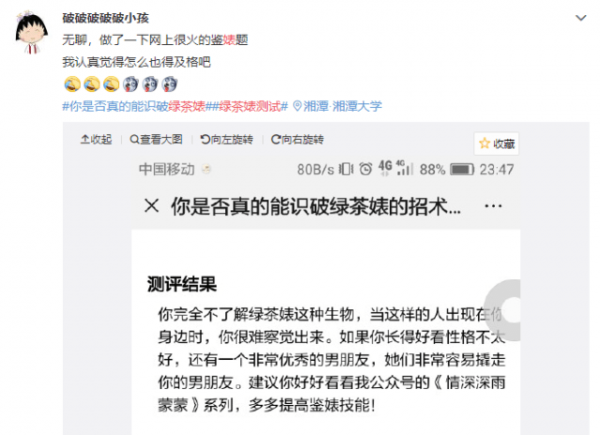Click the 测评结果 heading
The image size is (600, 435).
click(182, 284)
